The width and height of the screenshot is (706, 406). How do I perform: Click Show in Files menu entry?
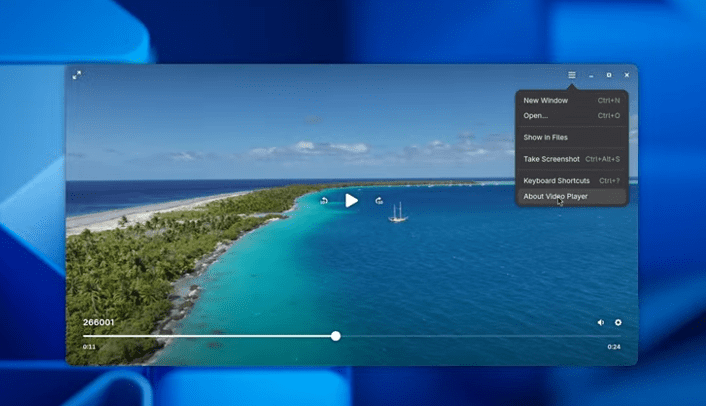click(546, 137)
